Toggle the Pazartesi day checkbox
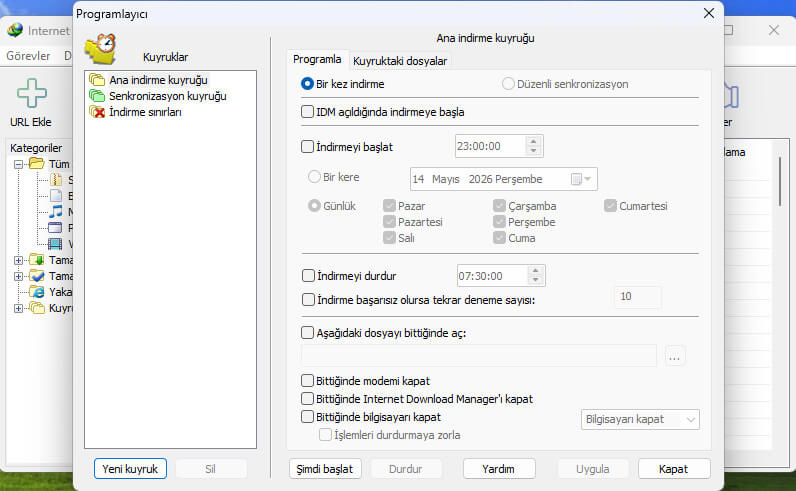 [389, 222]
